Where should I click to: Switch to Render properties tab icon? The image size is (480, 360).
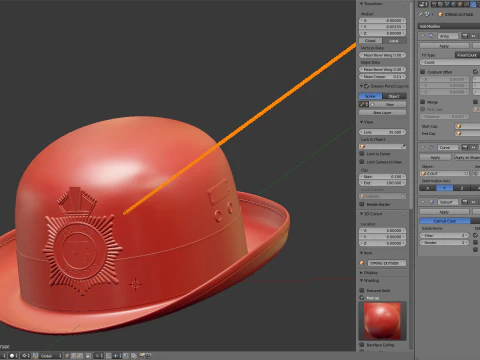coord(434,4)
